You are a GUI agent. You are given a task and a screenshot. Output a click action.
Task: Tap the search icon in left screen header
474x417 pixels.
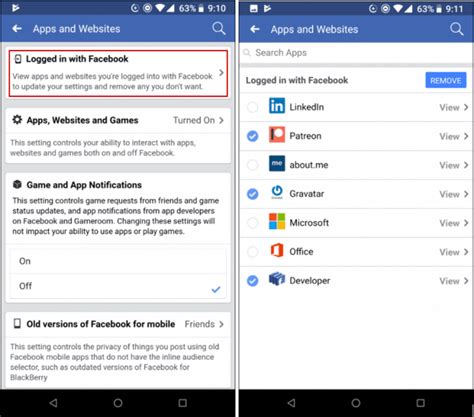(219, 29)
